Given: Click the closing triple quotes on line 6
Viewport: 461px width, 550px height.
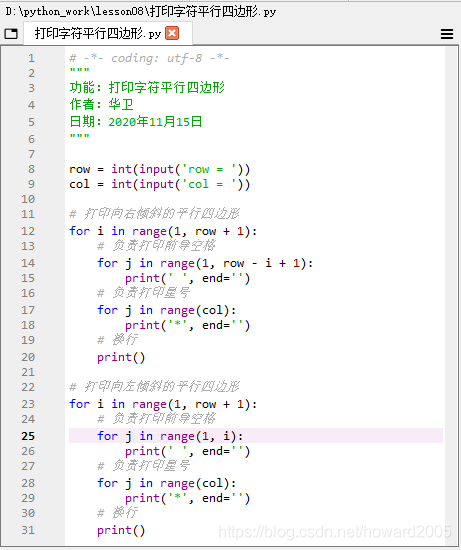Looking at the screenshot, I should (80, 137).
